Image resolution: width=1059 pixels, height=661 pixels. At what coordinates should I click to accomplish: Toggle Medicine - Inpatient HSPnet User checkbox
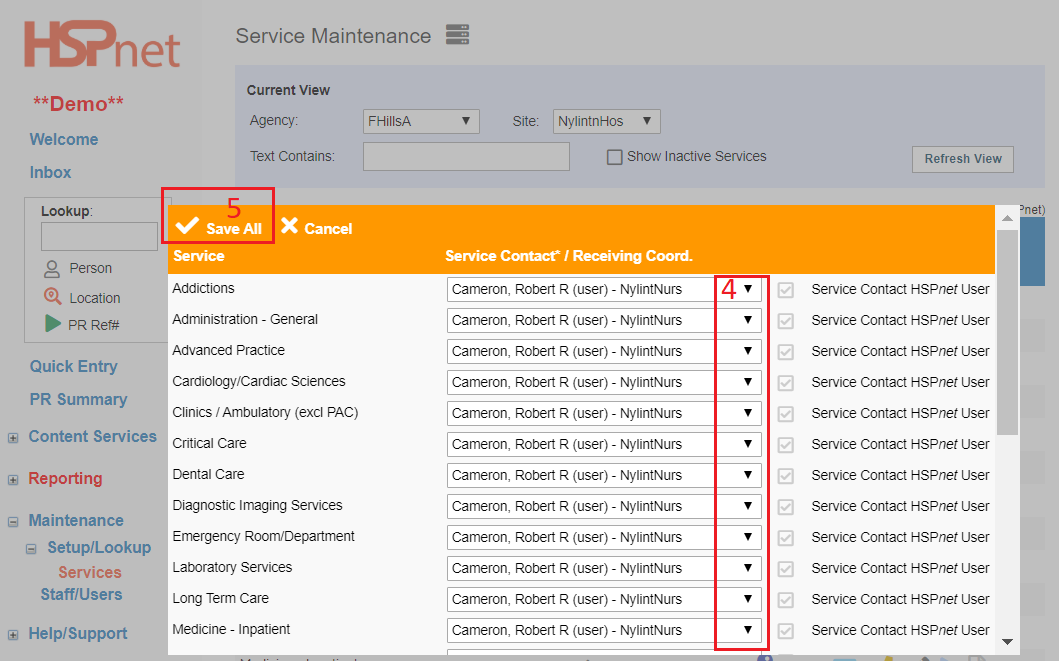click(x=785, y=632)
